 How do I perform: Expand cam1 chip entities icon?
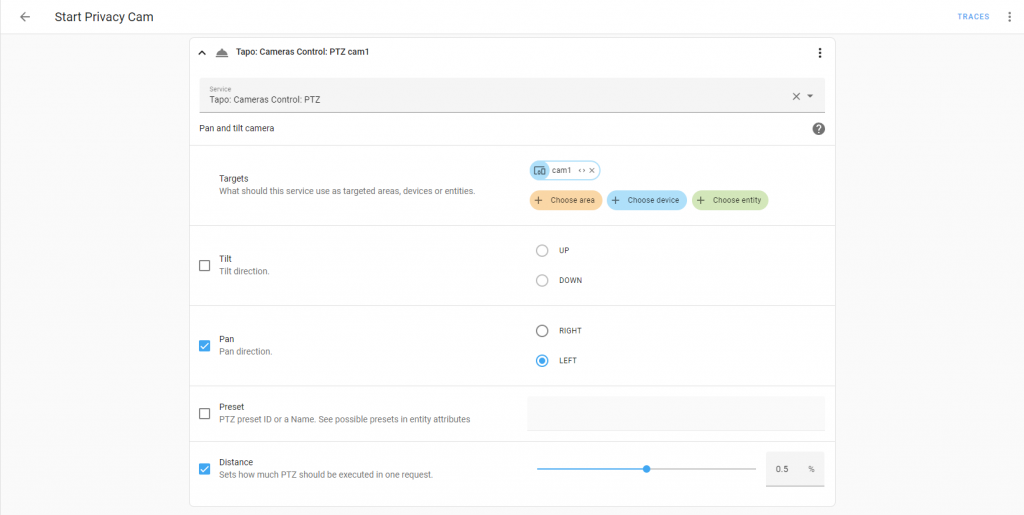581,171
